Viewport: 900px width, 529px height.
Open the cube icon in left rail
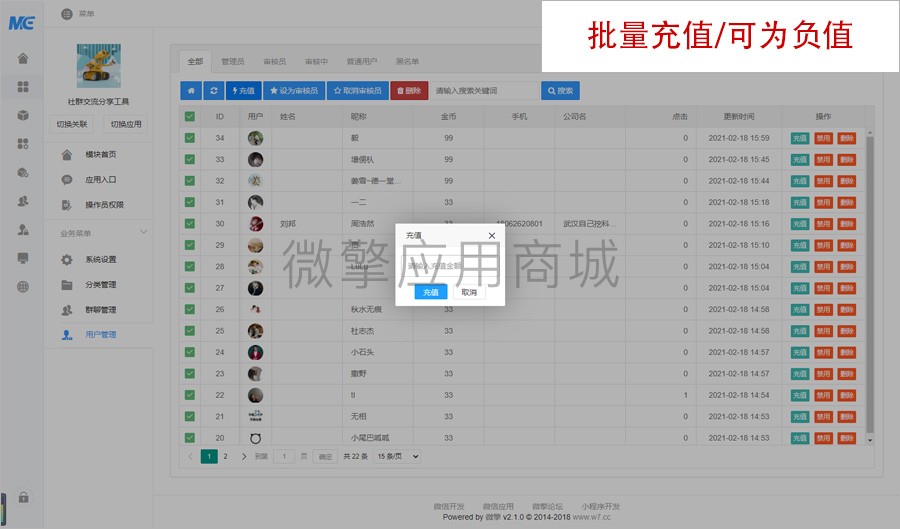23,115
